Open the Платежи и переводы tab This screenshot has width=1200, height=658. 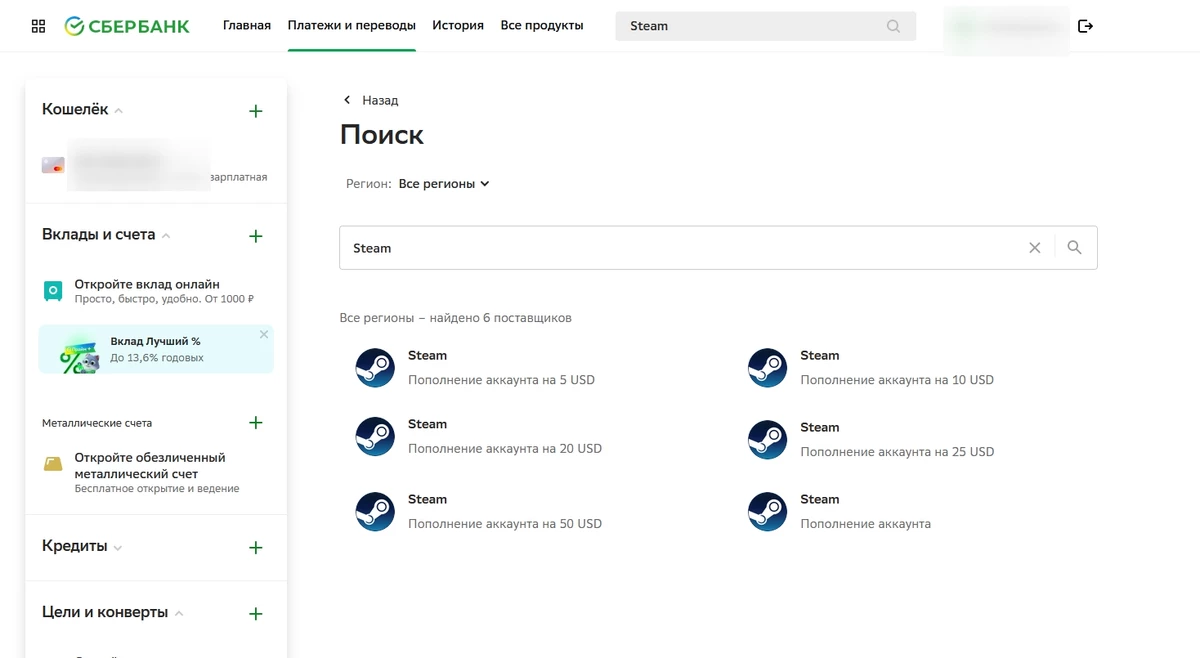(x=352, y=26)
